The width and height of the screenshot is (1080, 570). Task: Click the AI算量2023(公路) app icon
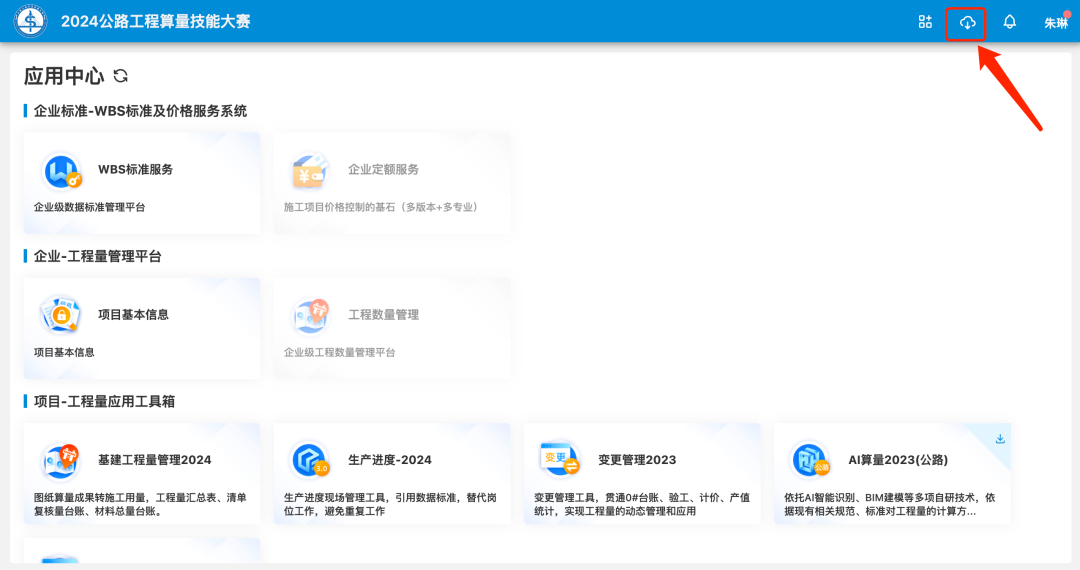(x=810, y=460)
